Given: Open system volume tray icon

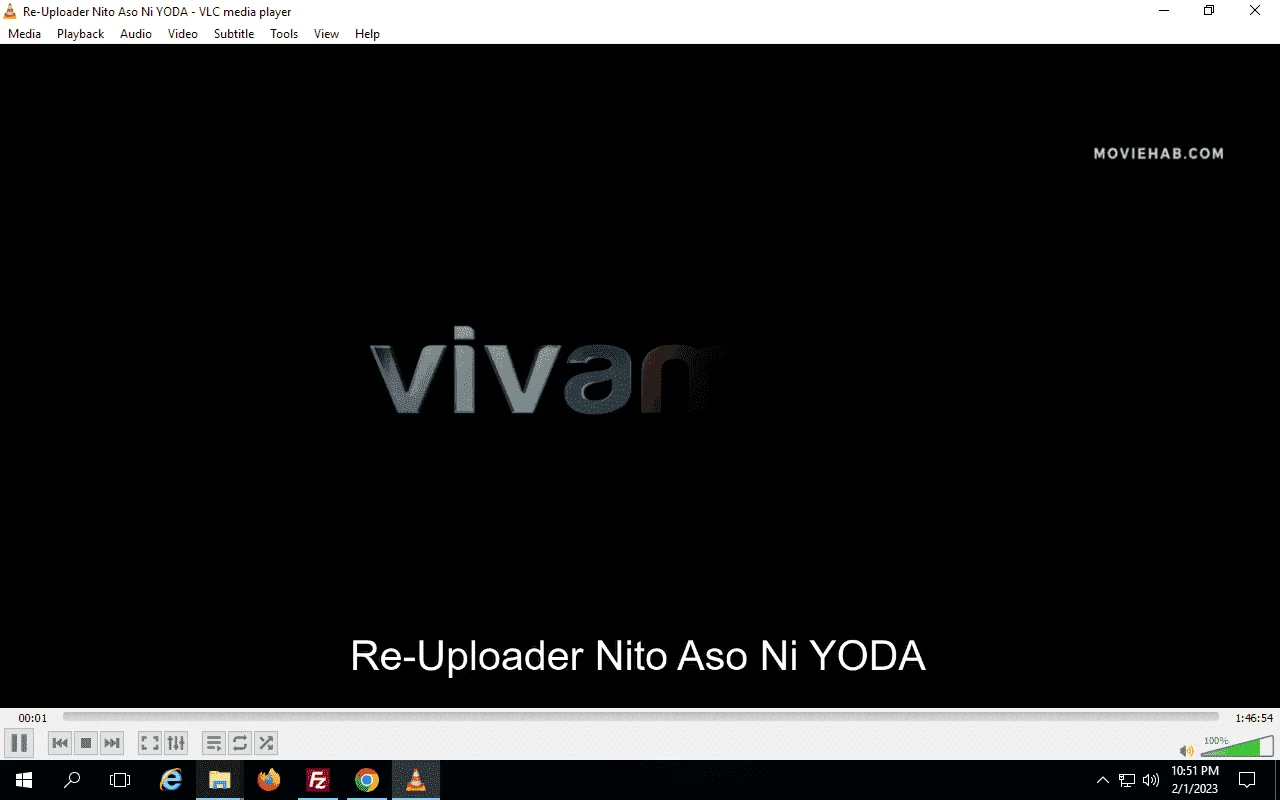Looking at the screenshot, I should (x=1151, y=780).
